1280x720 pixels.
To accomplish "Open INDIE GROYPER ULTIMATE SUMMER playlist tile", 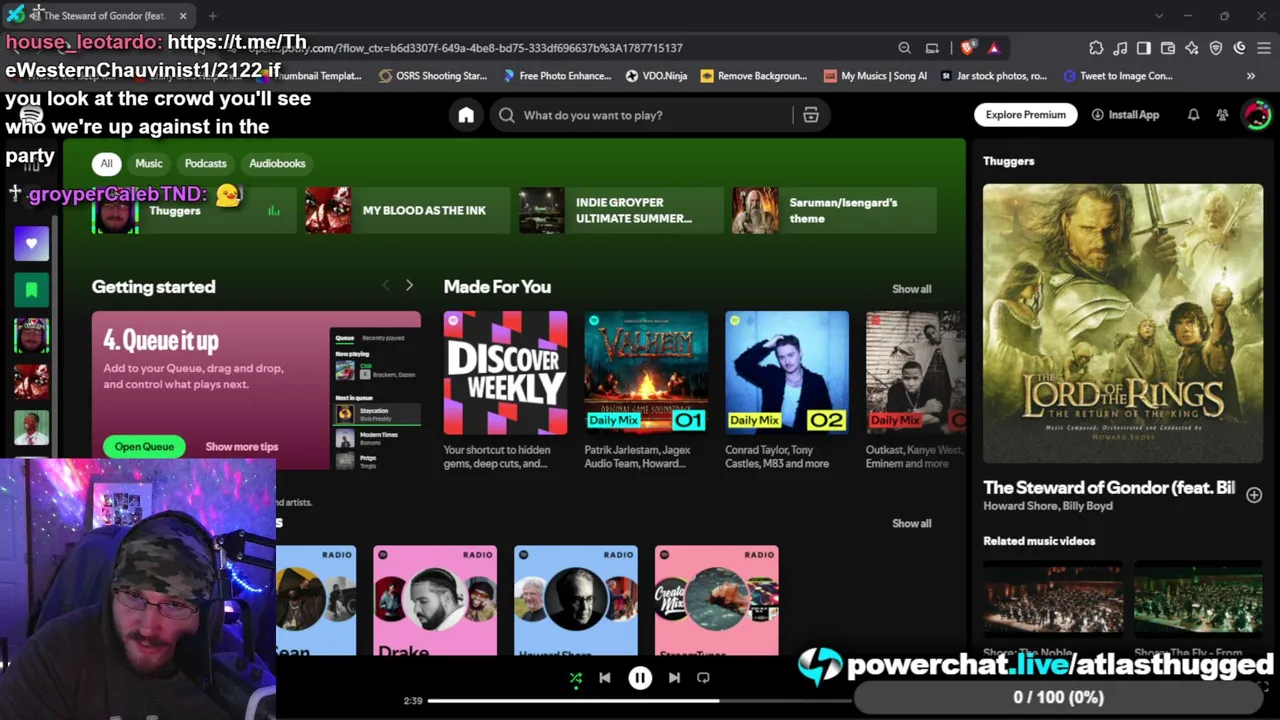I will coord(621,210).
